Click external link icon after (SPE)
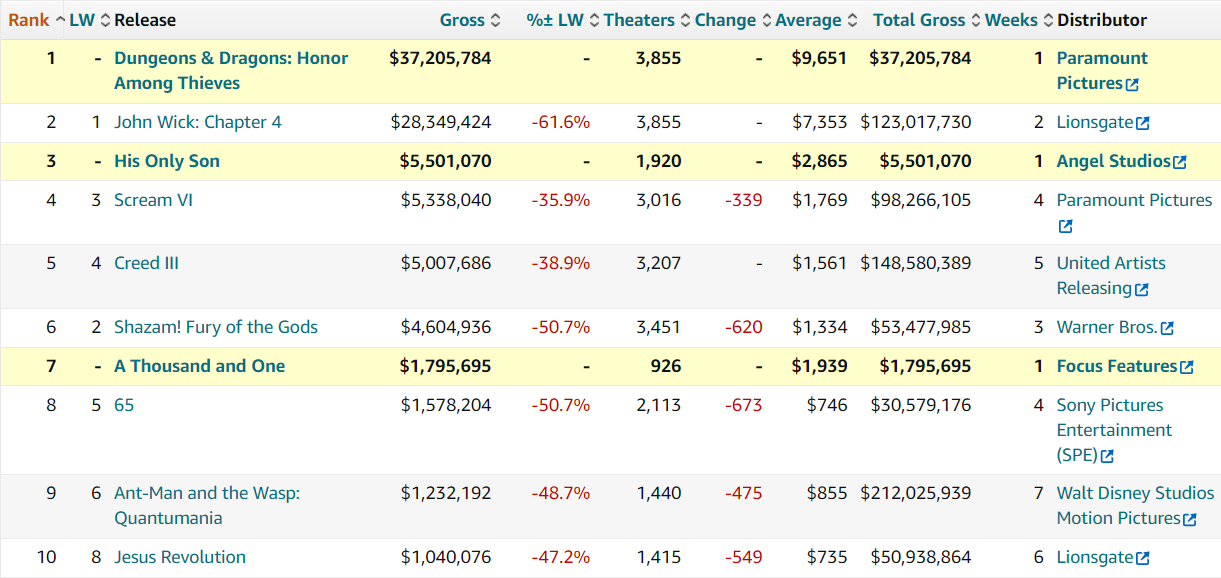1221x578 pixels. 1107,457
